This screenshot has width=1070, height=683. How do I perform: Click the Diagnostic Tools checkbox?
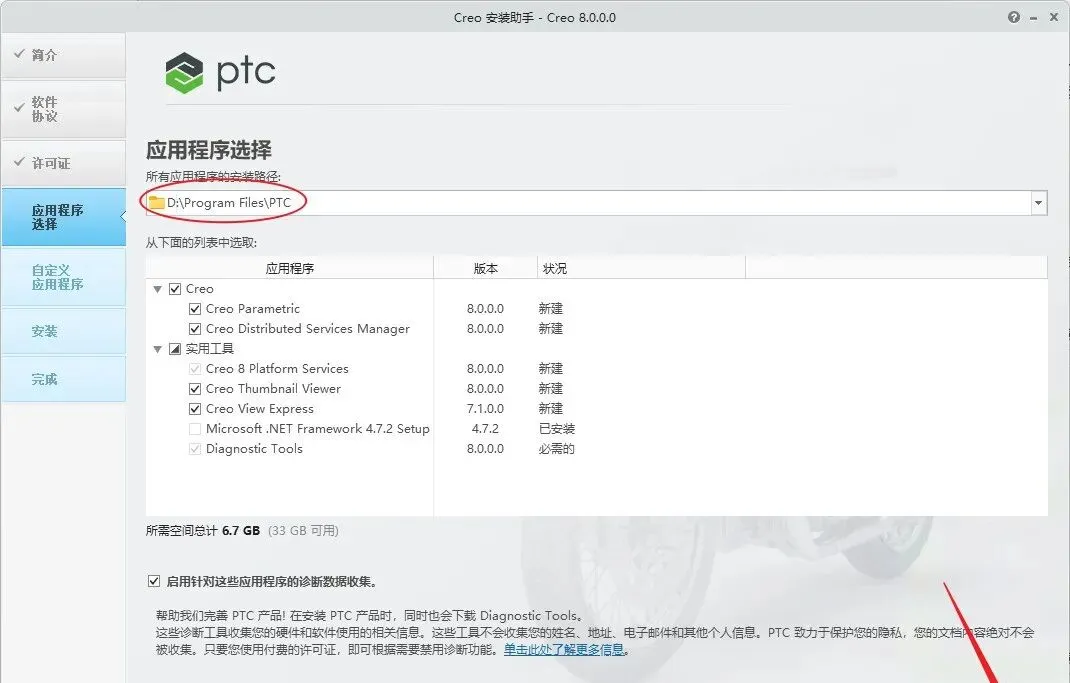[194, 449]
